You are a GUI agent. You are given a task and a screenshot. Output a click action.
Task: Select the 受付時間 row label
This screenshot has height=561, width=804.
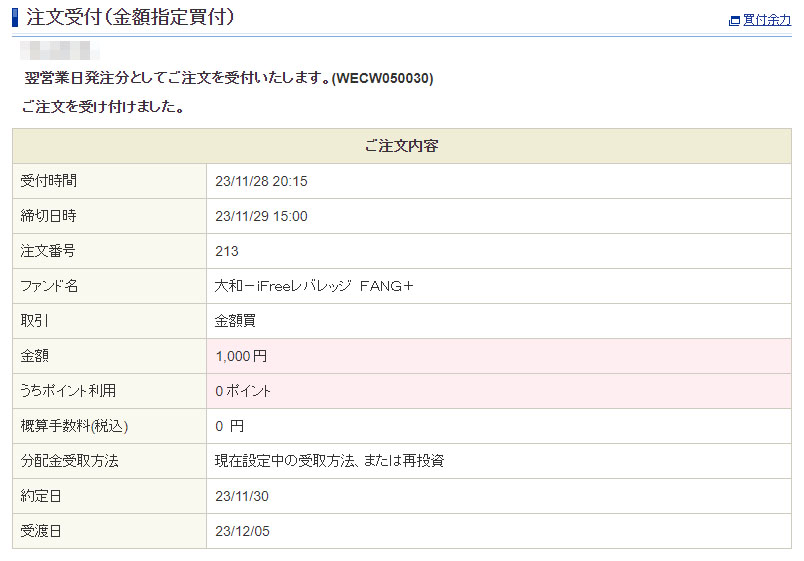coord(49,181)
